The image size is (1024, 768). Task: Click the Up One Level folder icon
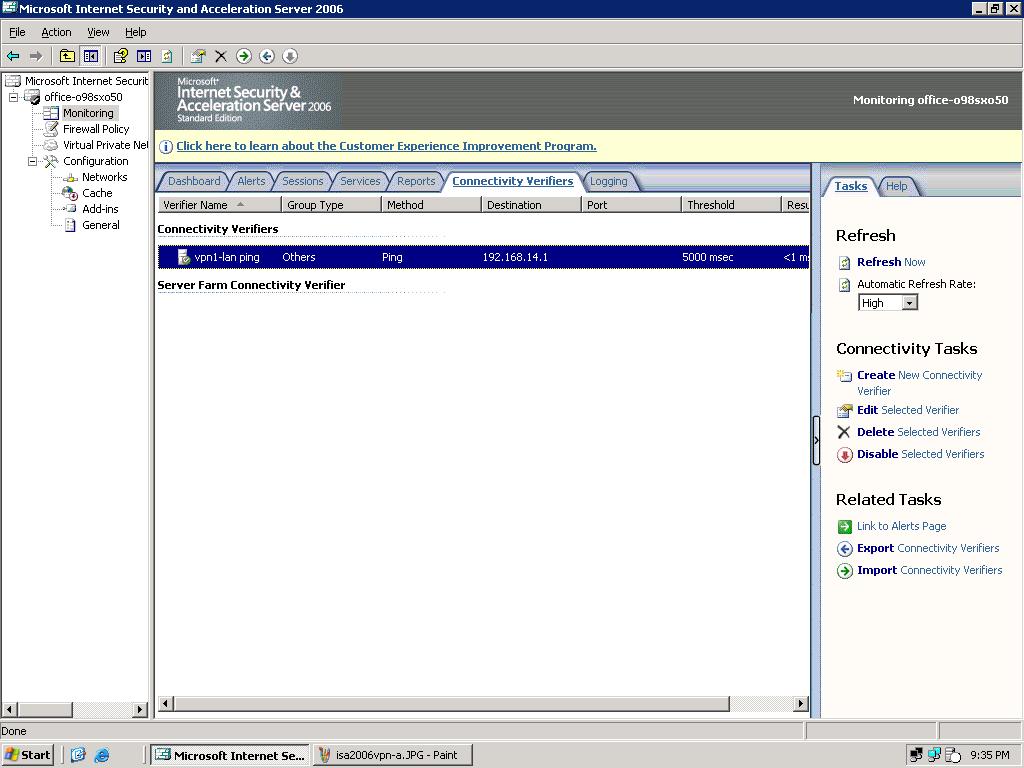click(67, 56)
